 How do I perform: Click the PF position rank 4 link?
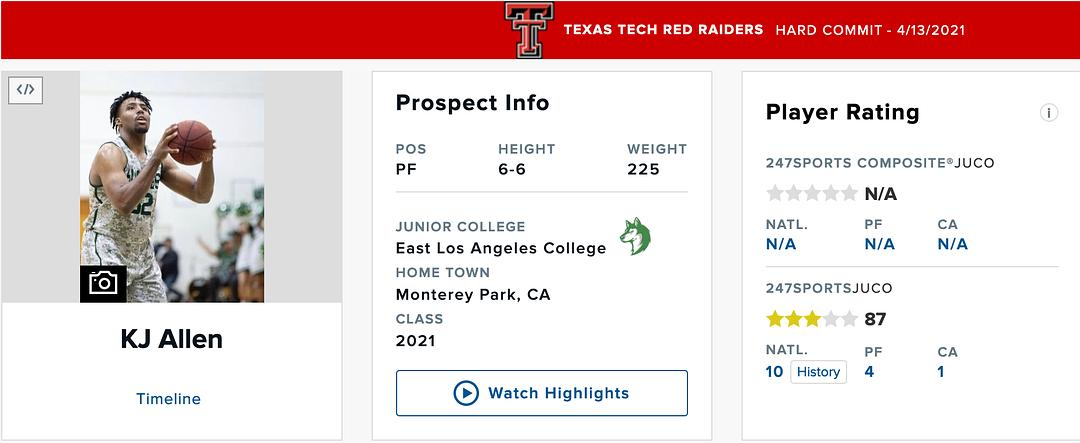pyautogui.click(x=869, y=372)
